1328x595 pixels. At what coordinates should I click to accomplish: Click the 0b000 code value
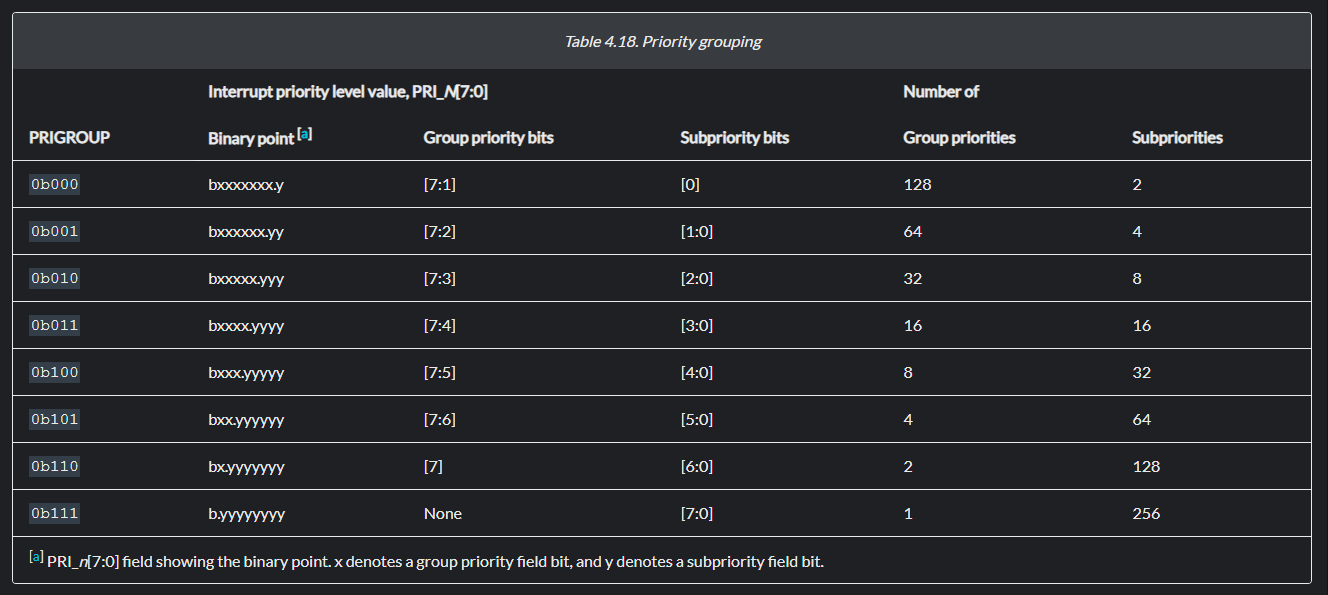[x=54, y=184]
